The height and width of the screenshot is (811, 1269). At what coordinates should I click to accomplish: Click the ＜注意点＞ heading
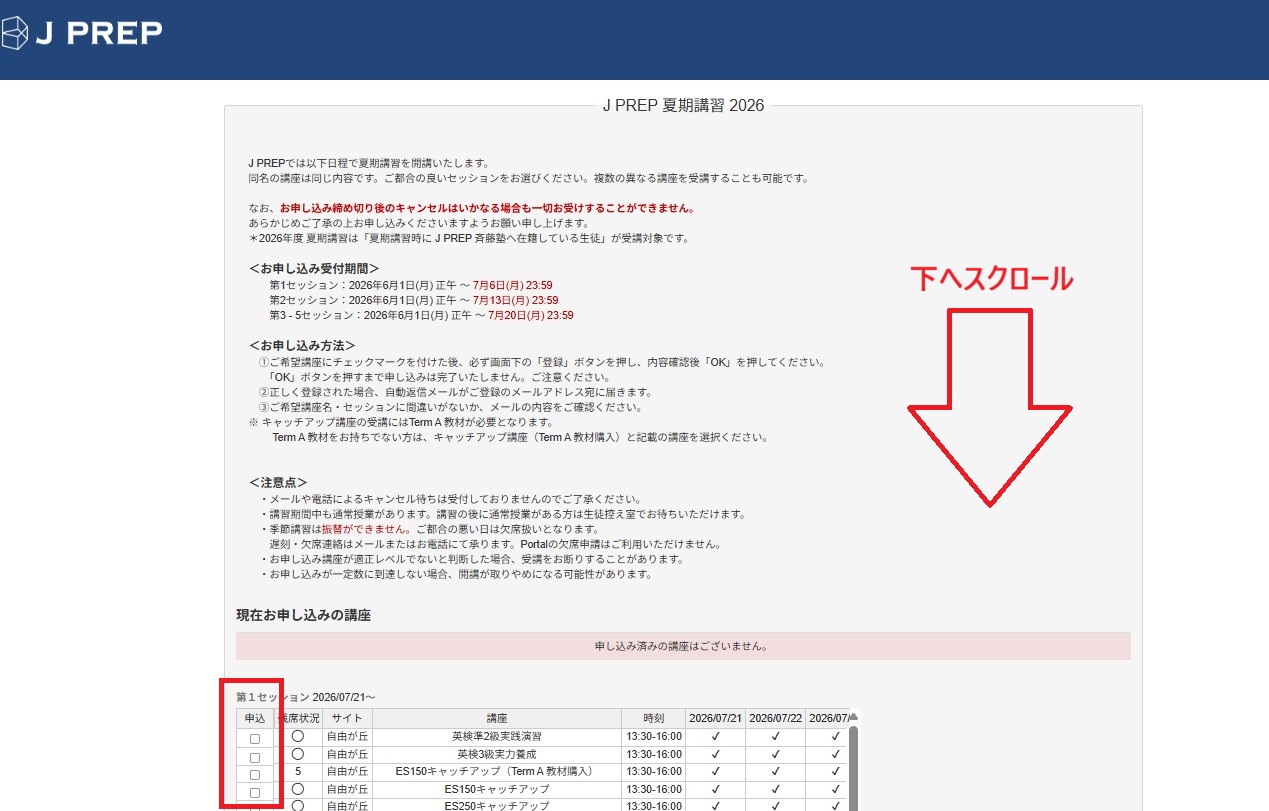278,482
